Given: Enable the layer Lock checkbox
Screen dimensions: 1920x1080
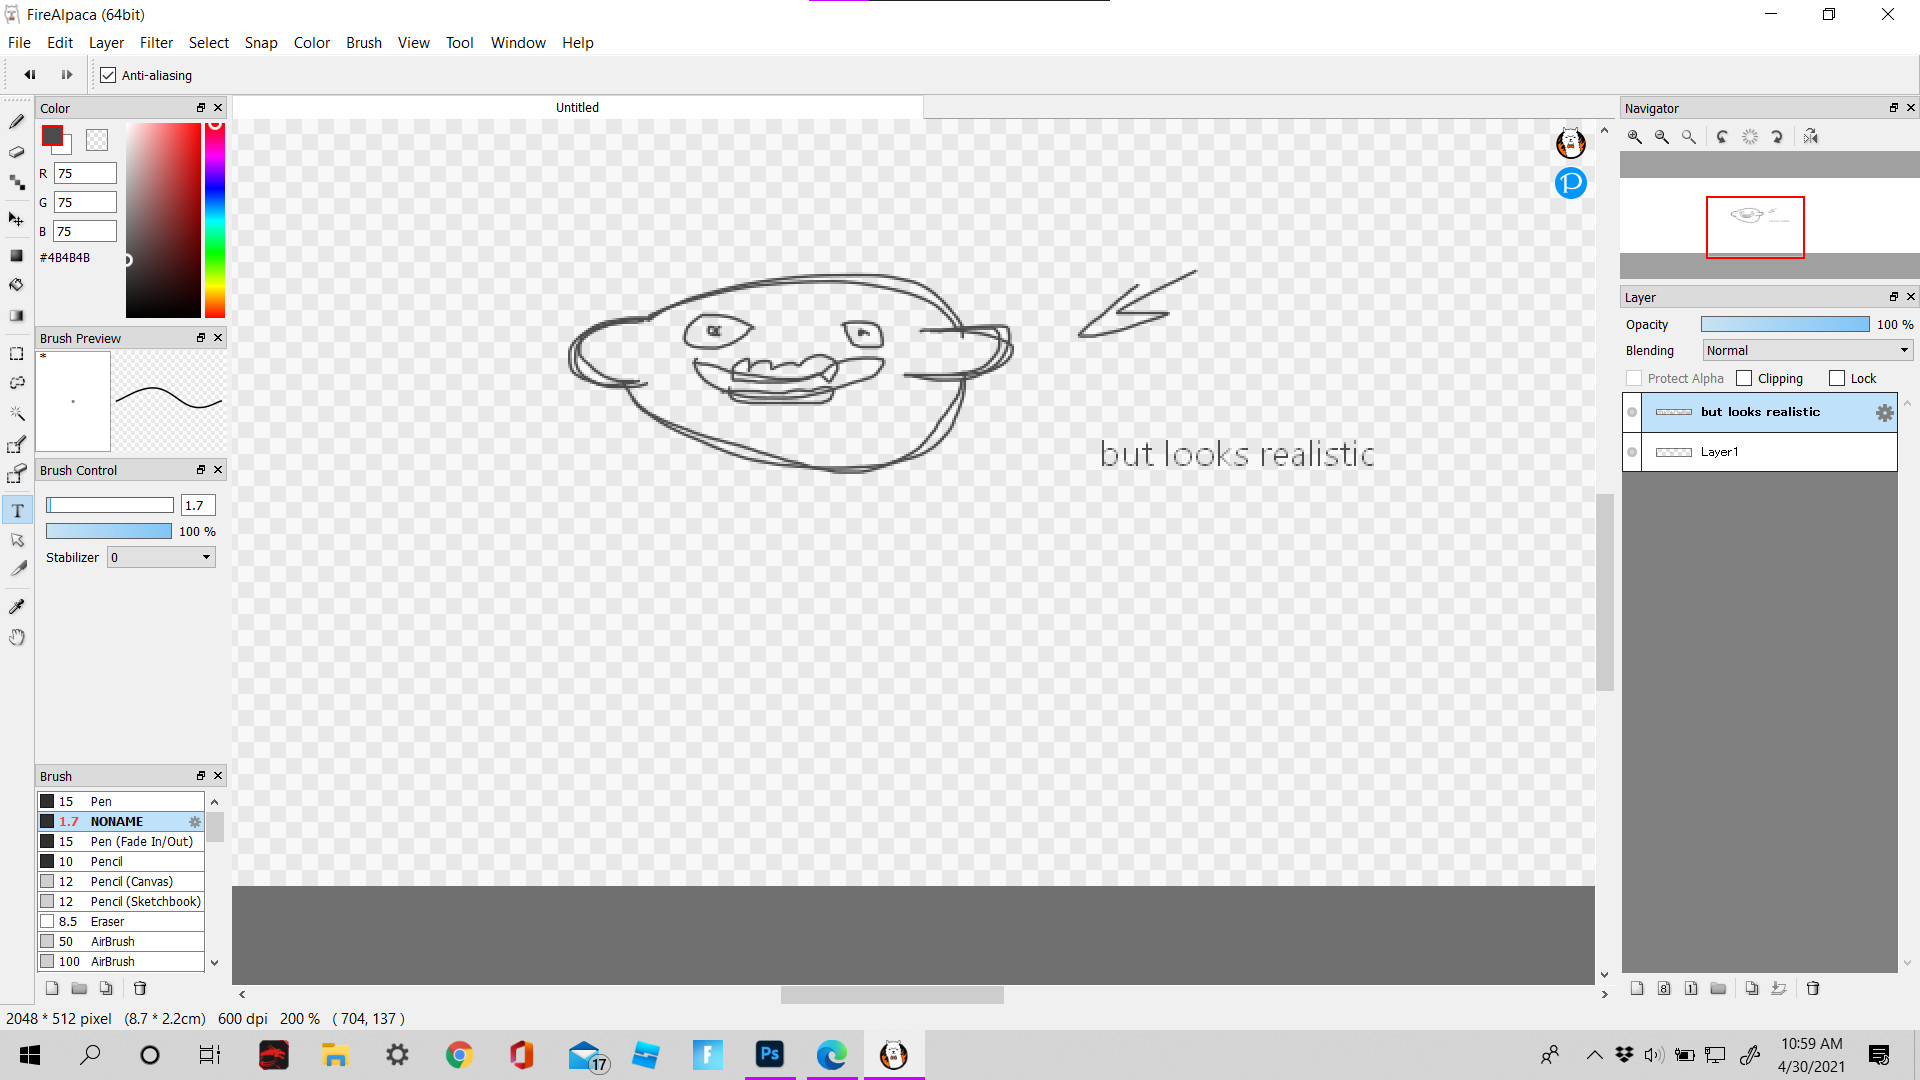Looking at the screenshot, I should point(1837,378).
